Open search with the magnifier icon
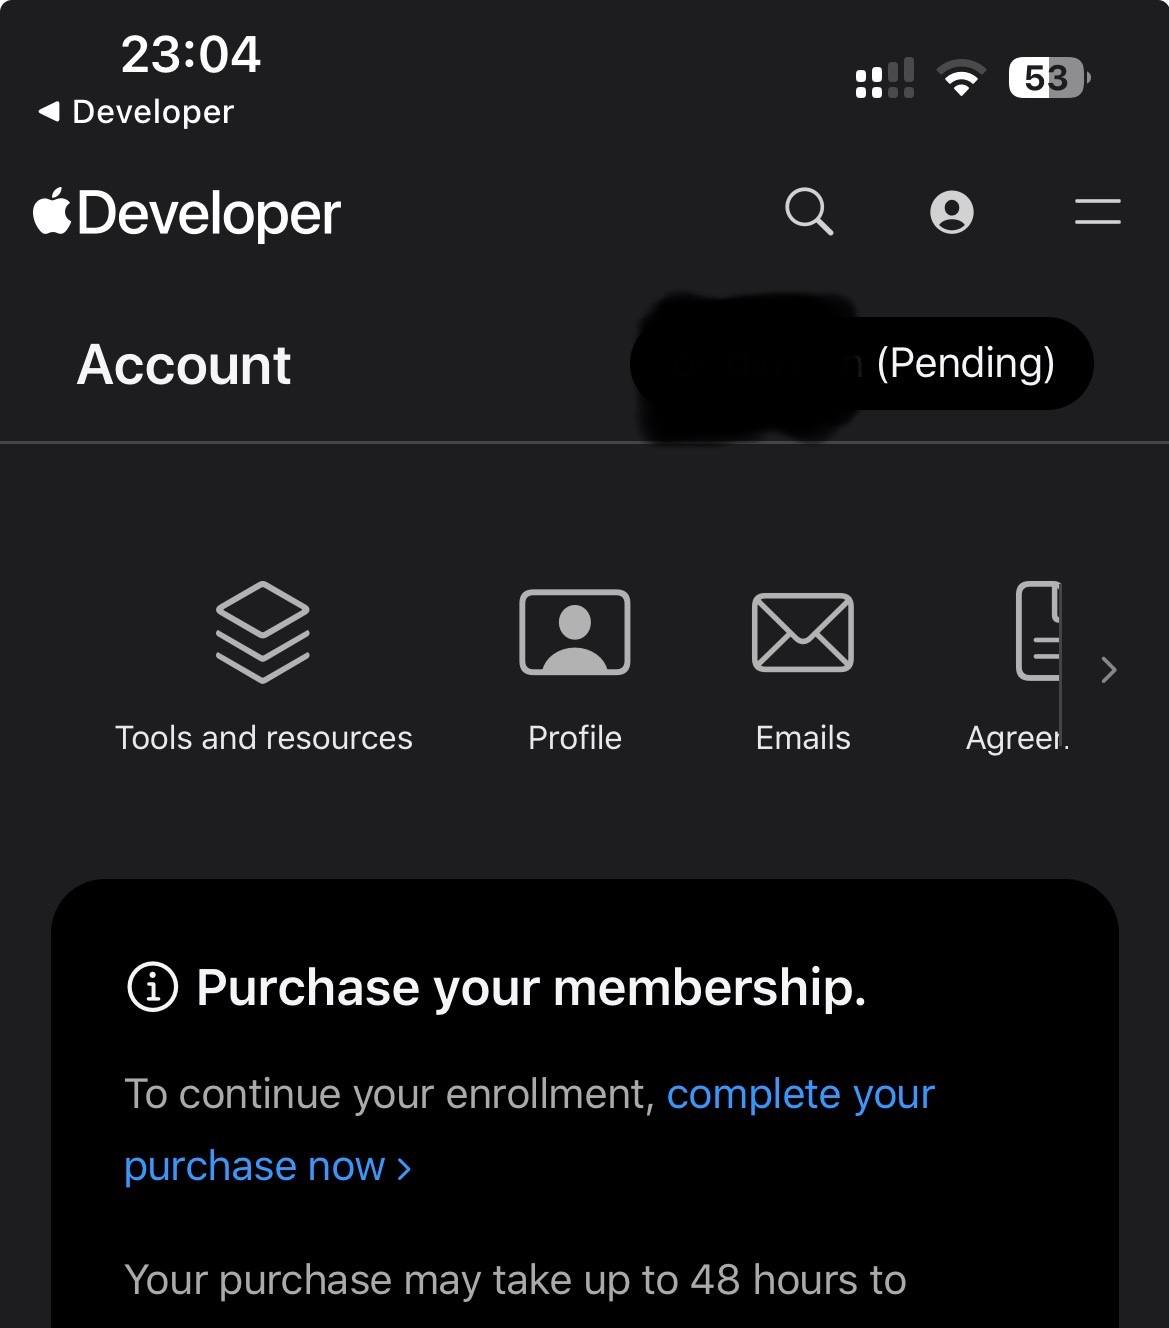1169x1328 pixels. coord(809,211)
